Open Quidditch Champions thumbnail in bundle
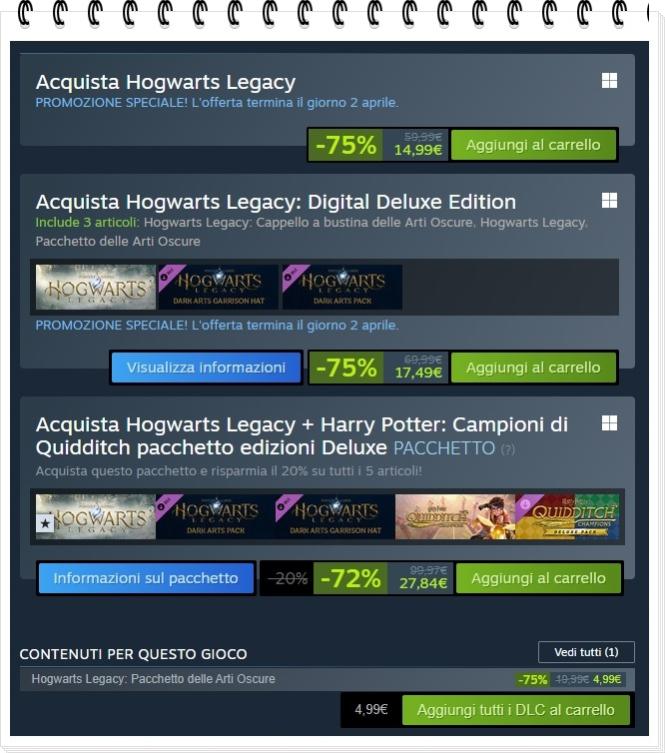 (455, 517)
